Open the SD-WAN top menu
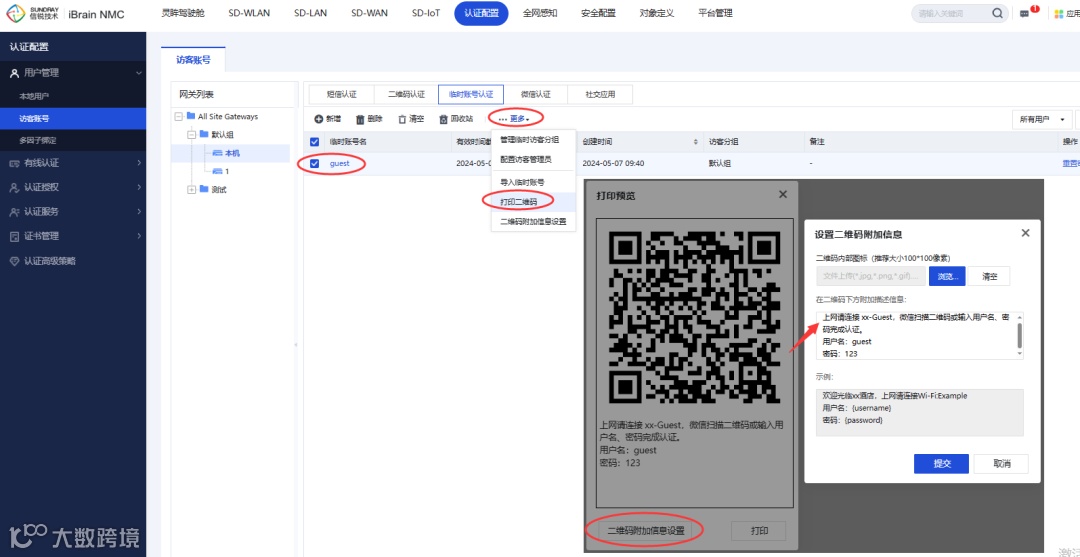1080x557 pixels. coord(368,13)
